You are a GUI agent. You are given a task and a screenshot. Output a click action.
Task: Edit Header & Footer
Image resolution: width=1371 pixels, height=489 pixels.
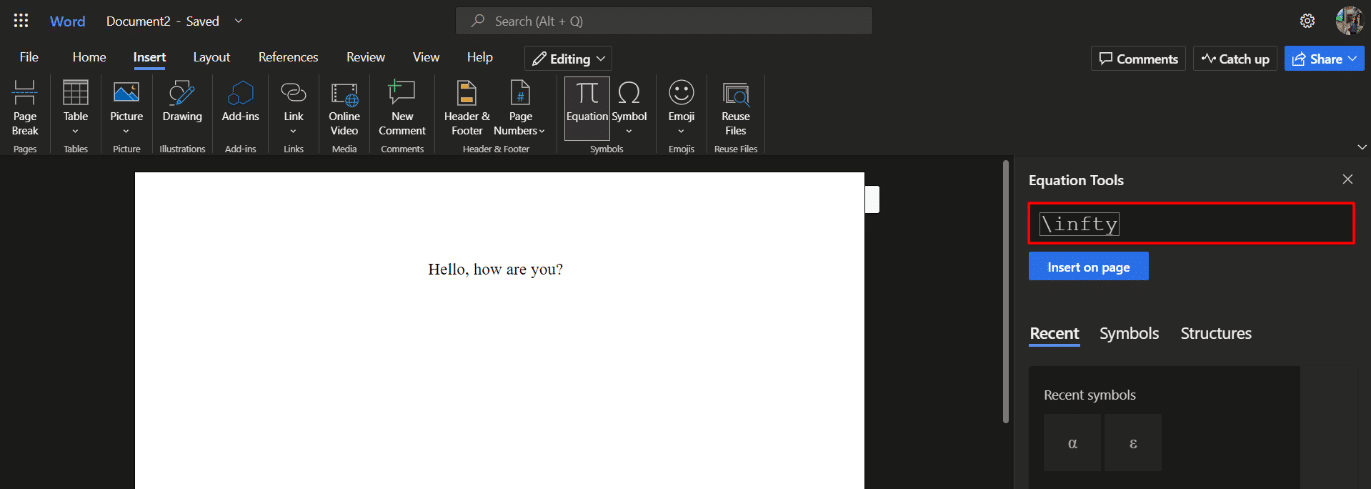pos(467,109)
